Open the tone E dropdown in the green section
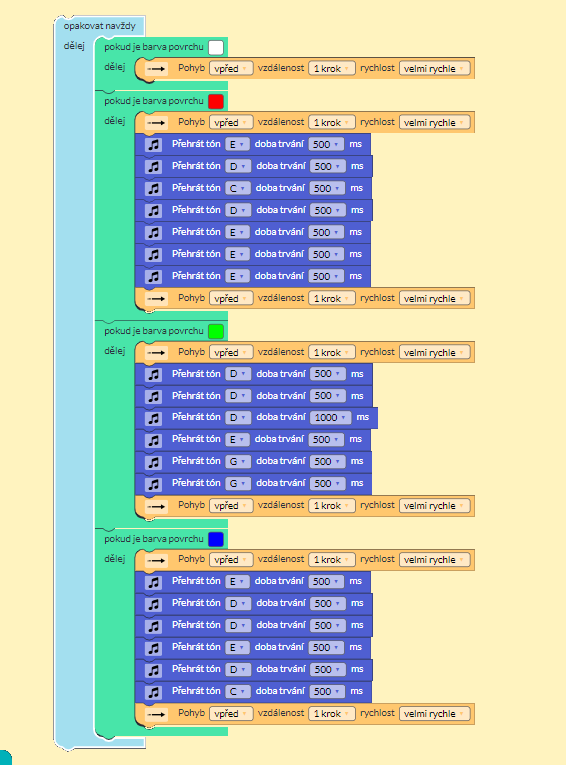566x765 pixels. pyautogui.click(x=237, y=440)
